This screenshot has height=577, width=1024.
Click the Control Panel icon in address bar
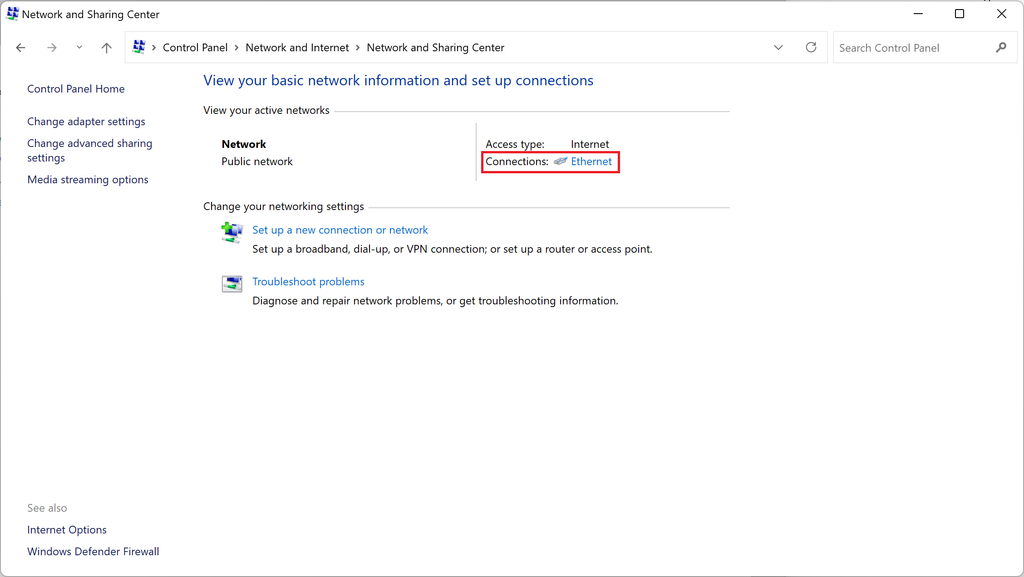[x=139, y=48]
